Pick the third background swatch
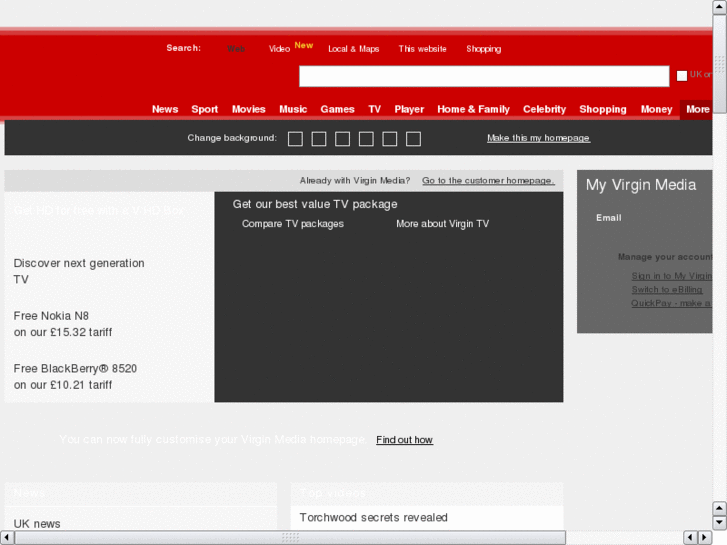Viewport: 727px width, 545px height. [x=343, y=139]
